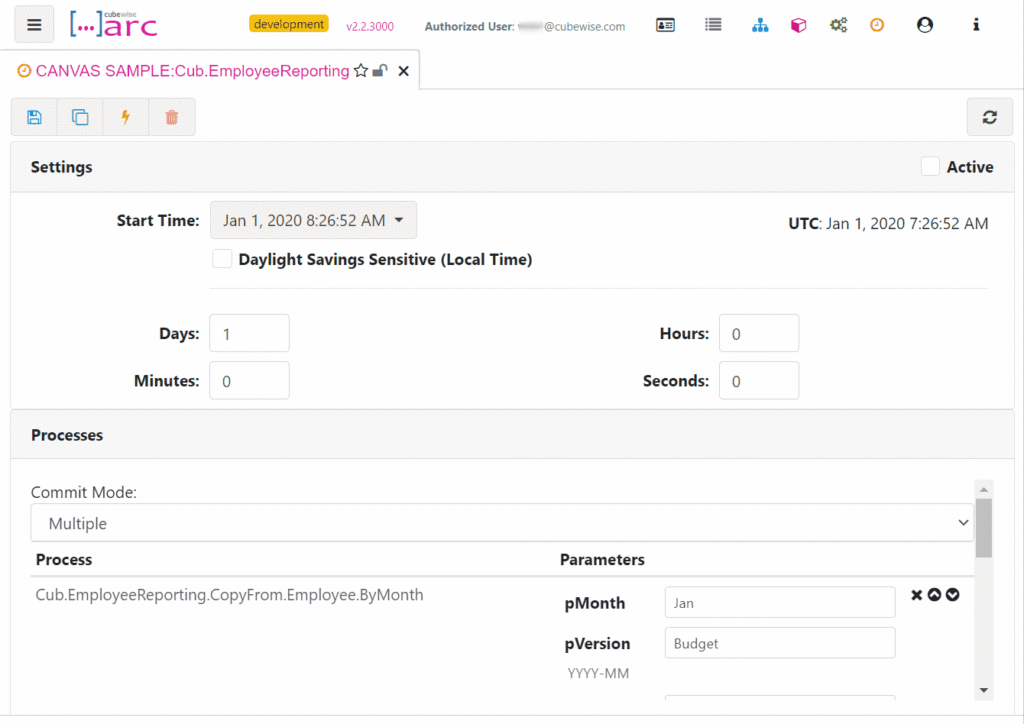Open the Start Time date dropdown

(313, 221)
